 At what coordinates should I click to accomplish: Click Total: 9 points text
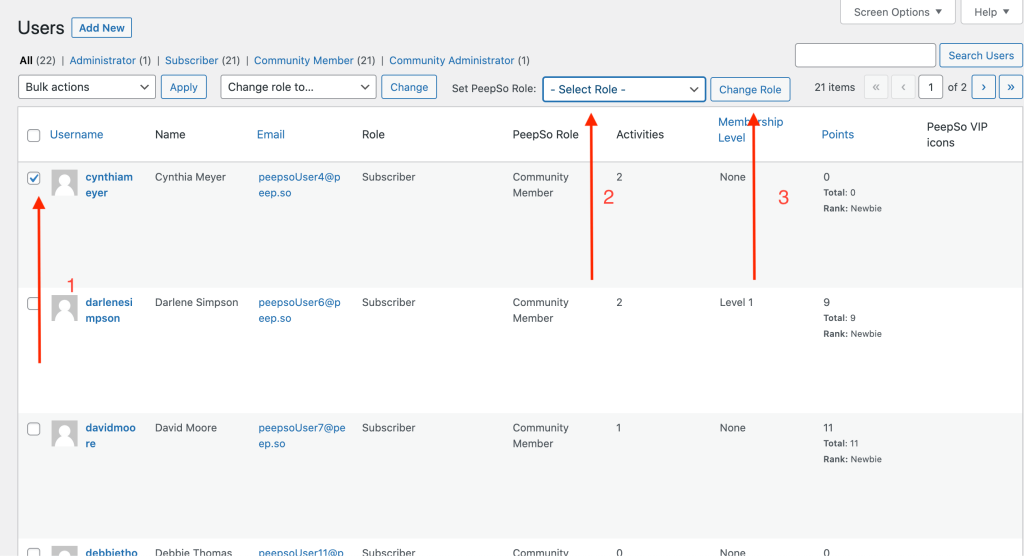pyautogui.click(x=839, y=318)
